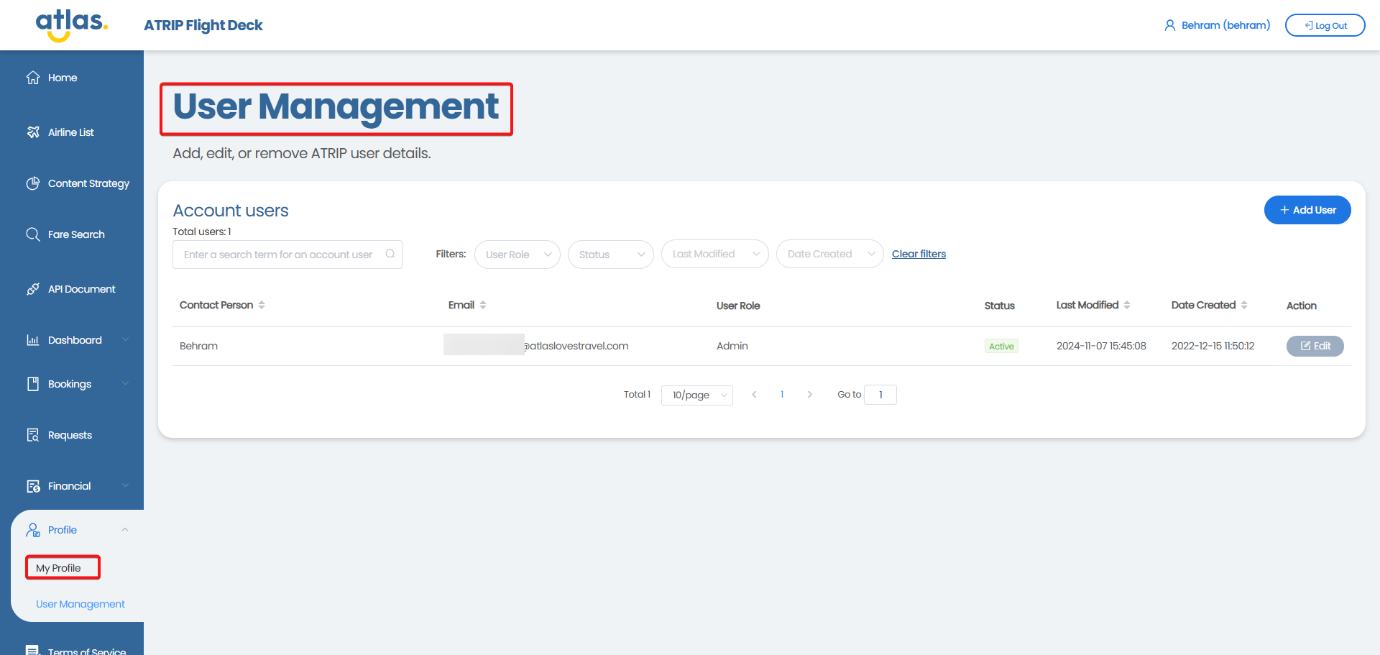This screenshot has height=655, width=1380.
Task: Select User Management in sidebar
Action: [80, 604]
